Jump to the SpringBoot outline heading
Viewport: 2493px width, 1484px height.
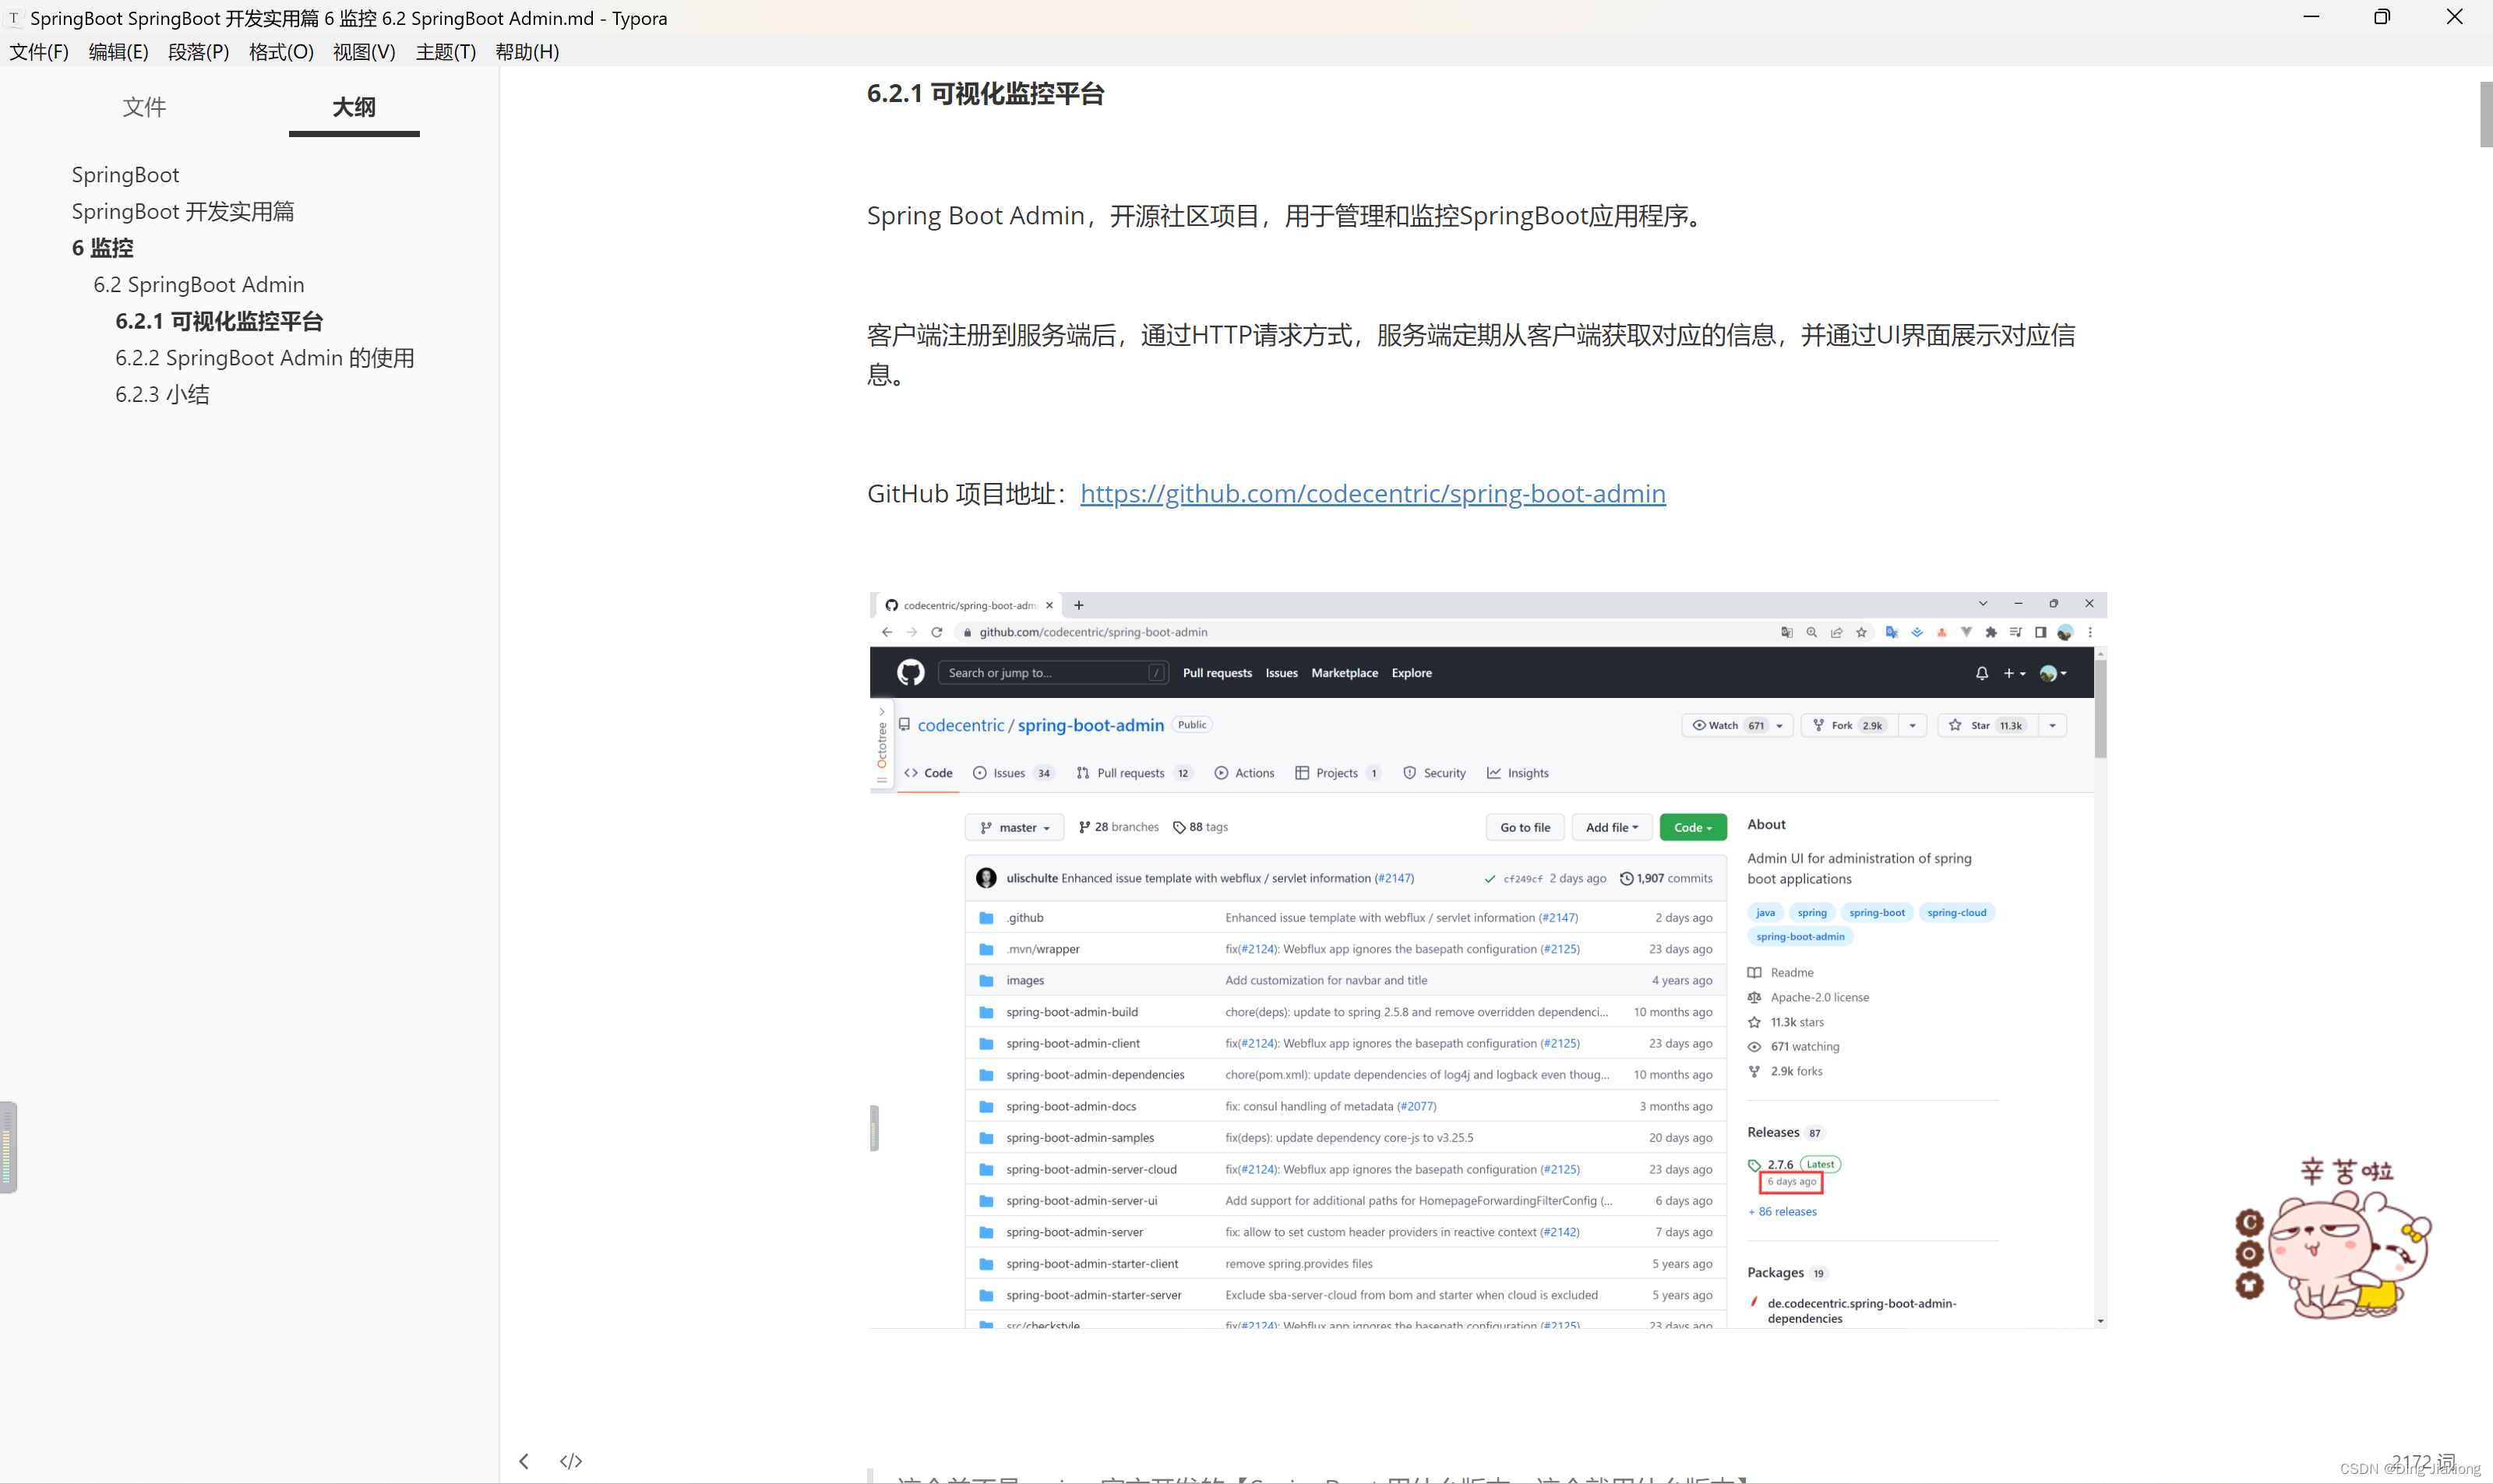tap(125, 175)
